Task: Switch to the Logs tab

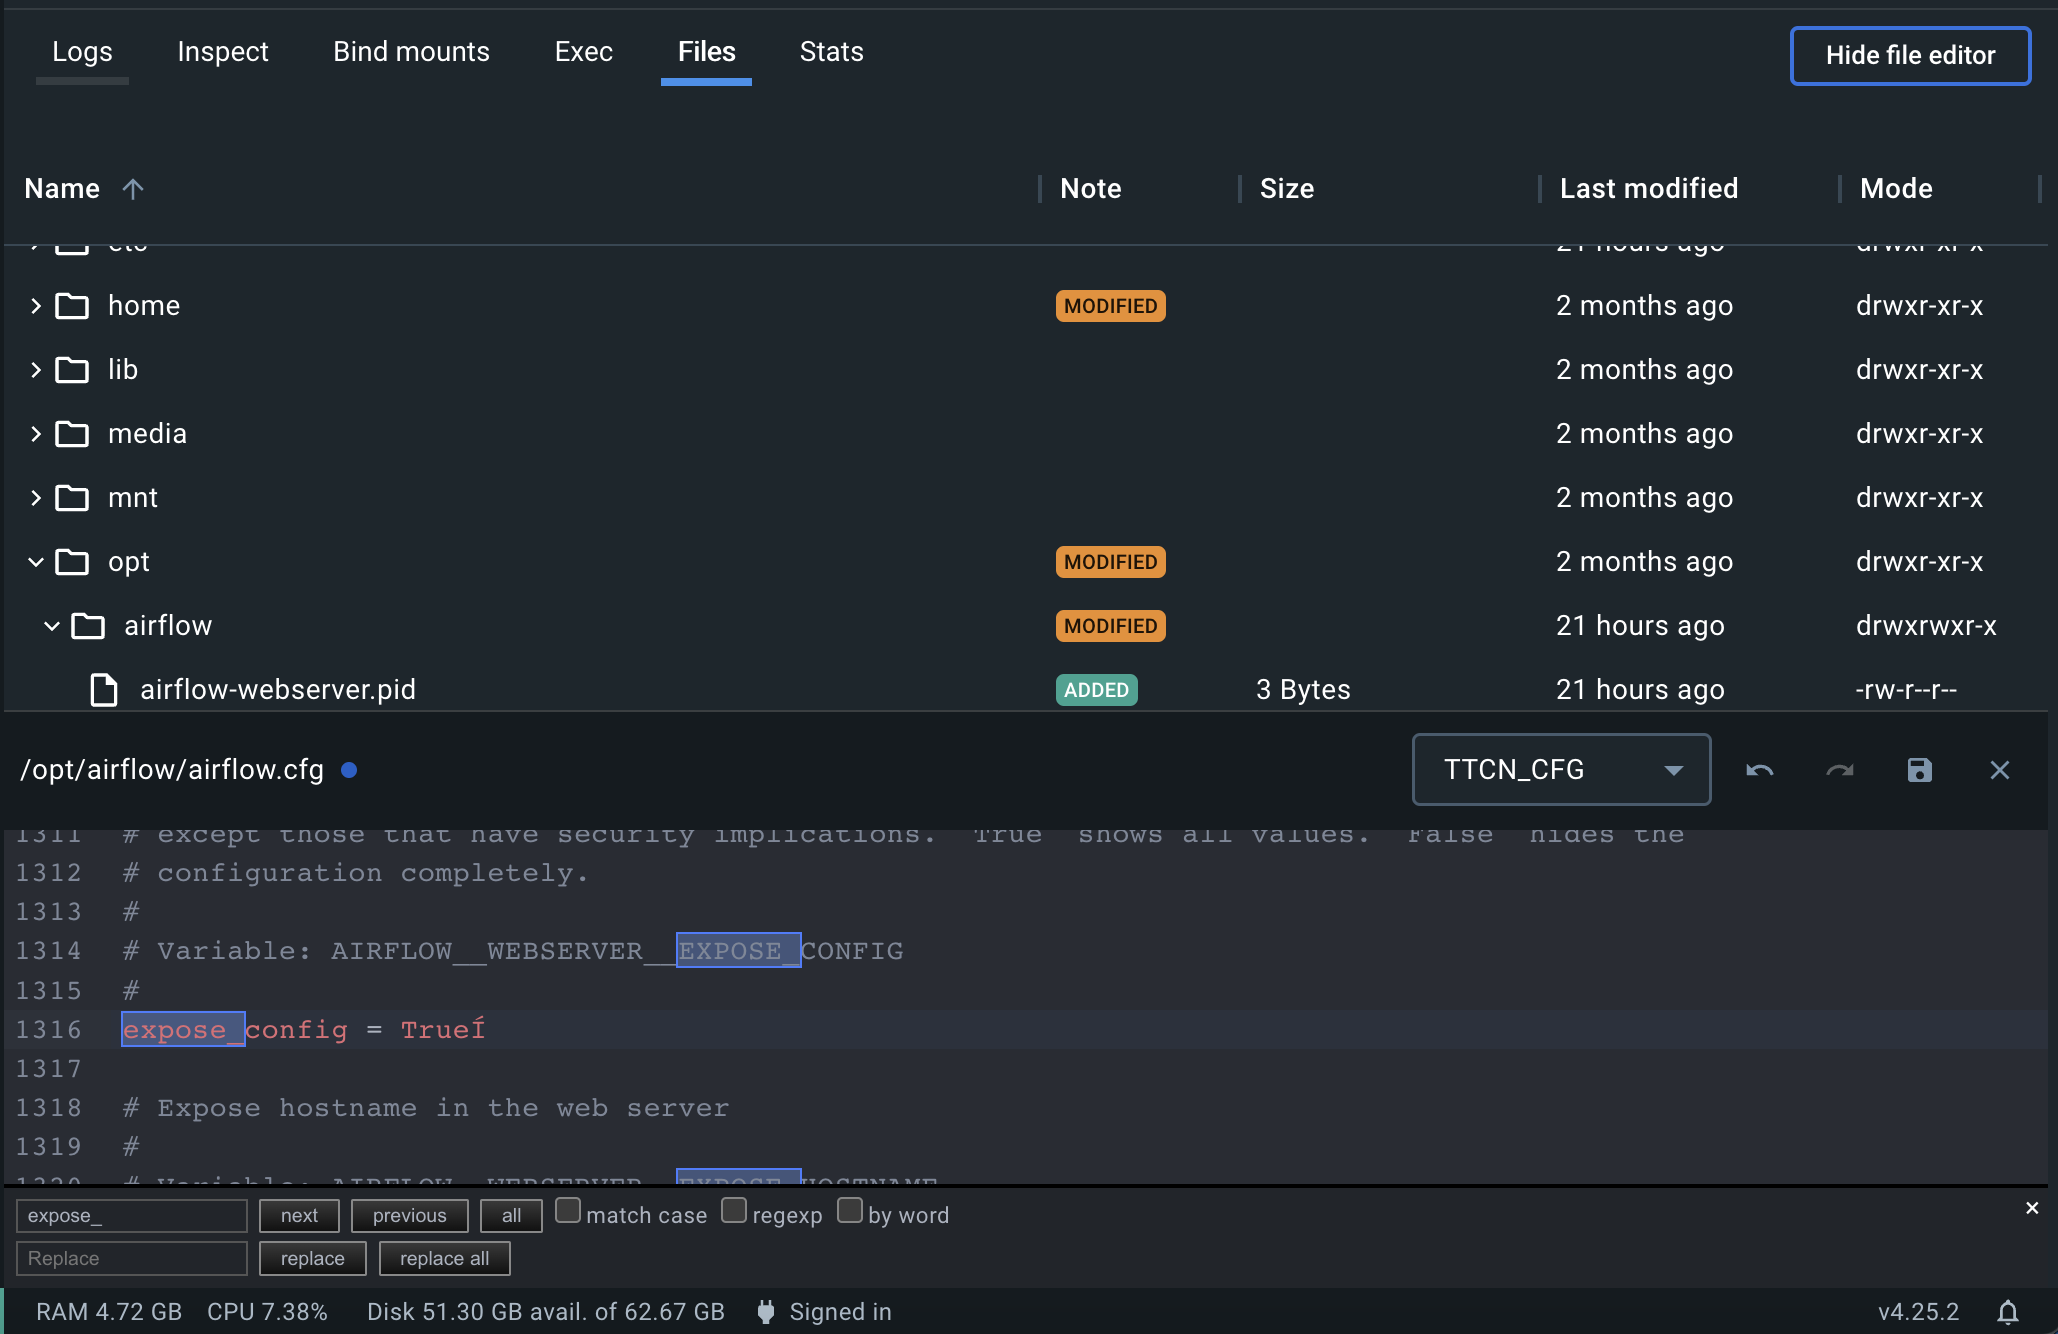Action: tap(82, 52)
